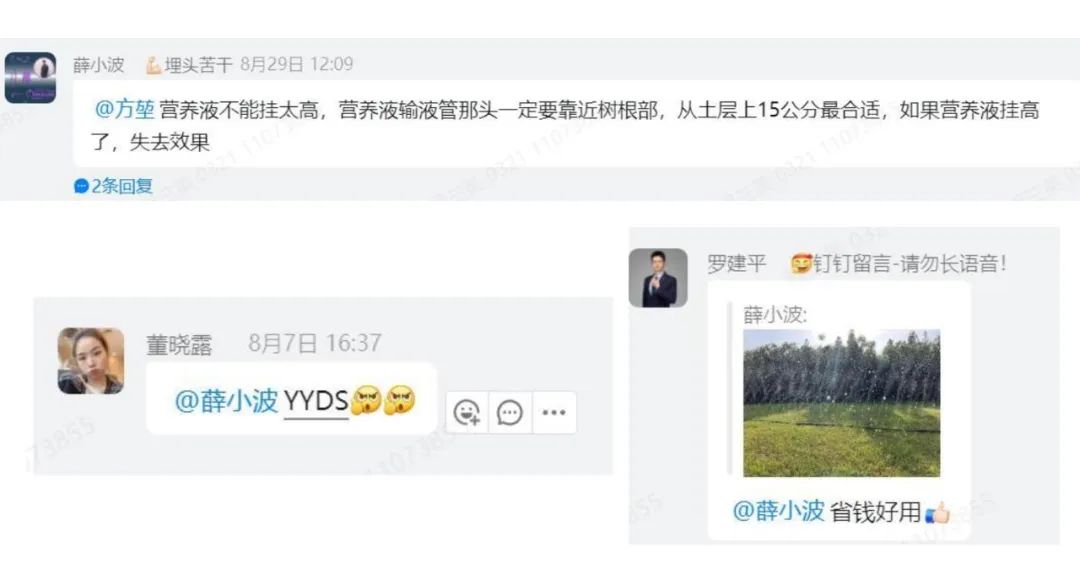Image resolution: width=1080 pixels, height=575 pixels.
Task: Click the quoted 薛小波: header in reply
Action: [x=775, y=315]
